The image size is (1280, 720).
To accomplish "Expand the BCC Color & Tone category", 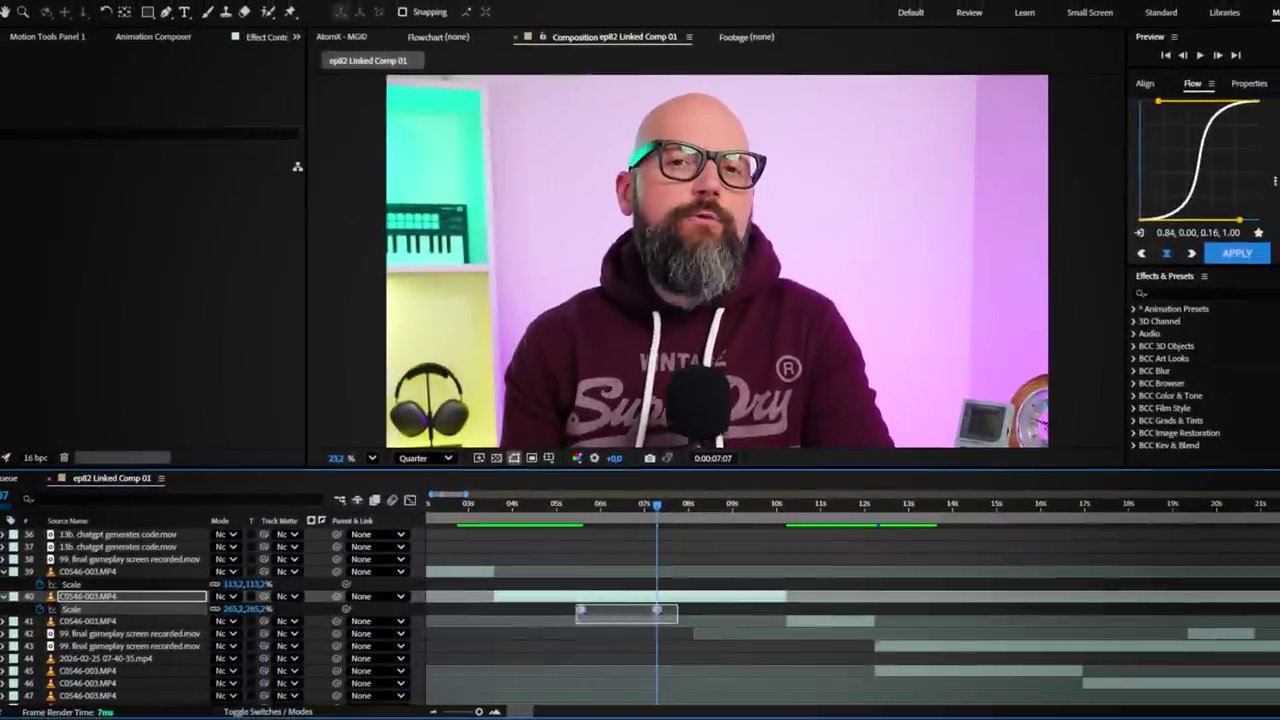I will coord(1170,395).
